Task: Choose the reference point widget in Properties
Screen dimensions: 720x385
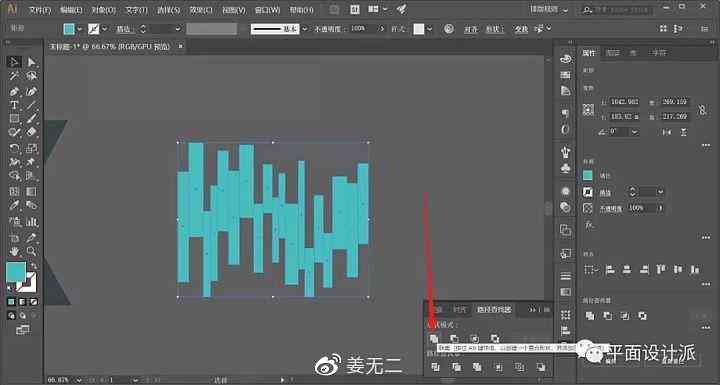Action: [x=588, y=109]
